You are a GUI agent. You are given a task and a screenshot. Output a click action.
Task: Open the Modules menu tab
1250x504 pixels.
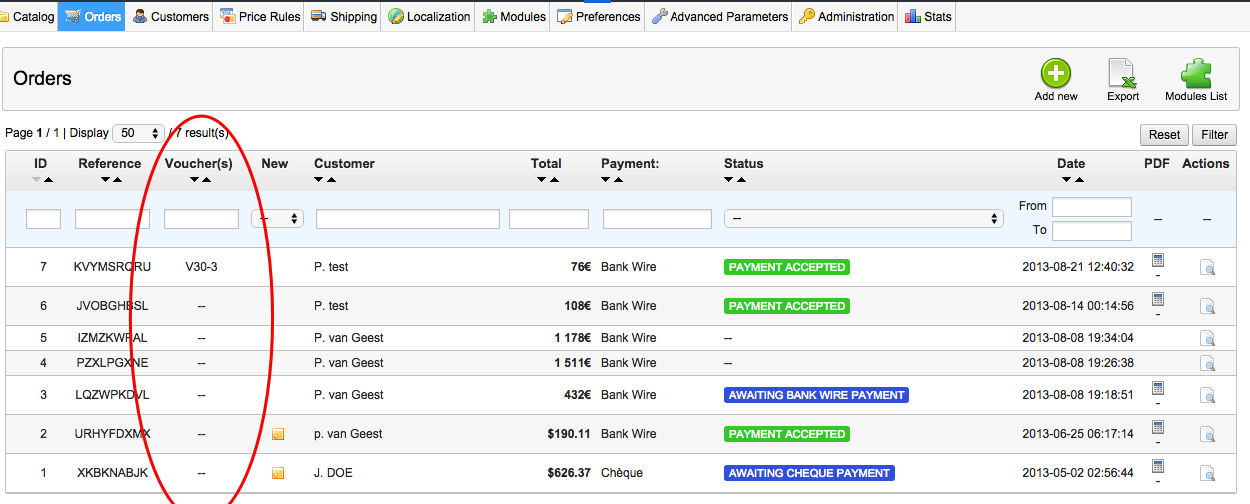tap(513, 16)
